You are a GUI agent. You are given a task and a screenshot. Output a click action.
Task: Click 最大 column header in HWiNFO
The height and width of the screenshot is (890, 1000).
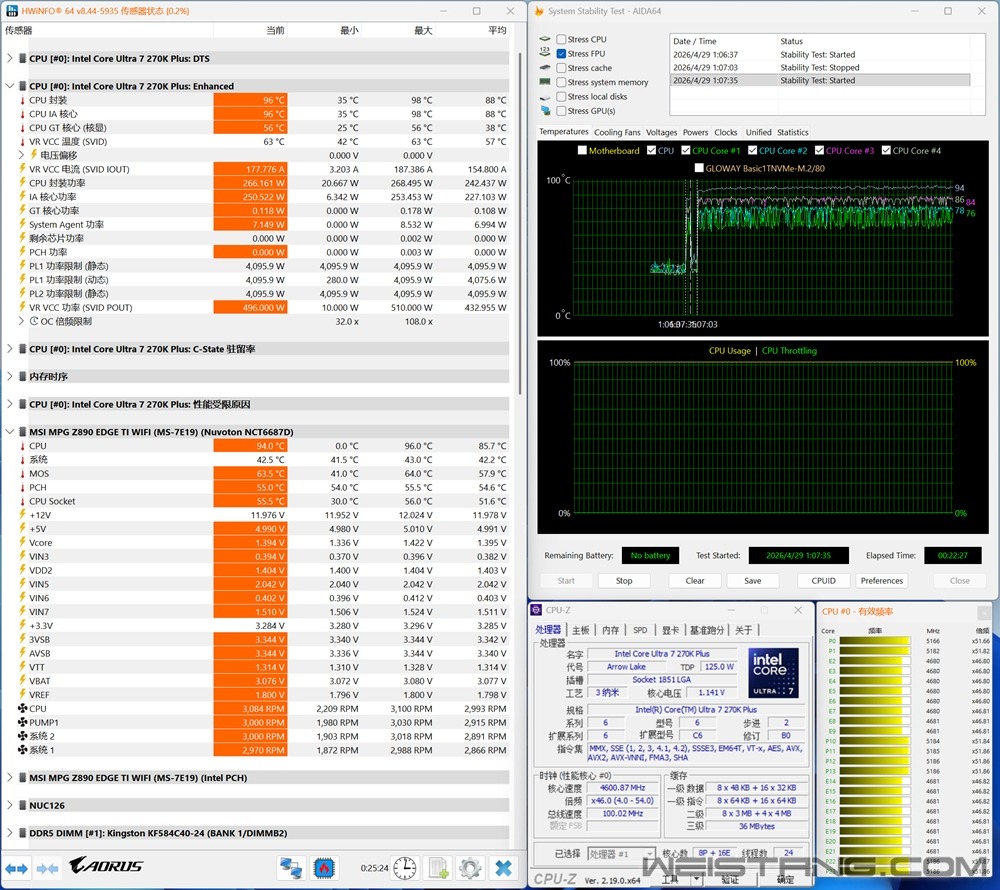tap(423, 30)
